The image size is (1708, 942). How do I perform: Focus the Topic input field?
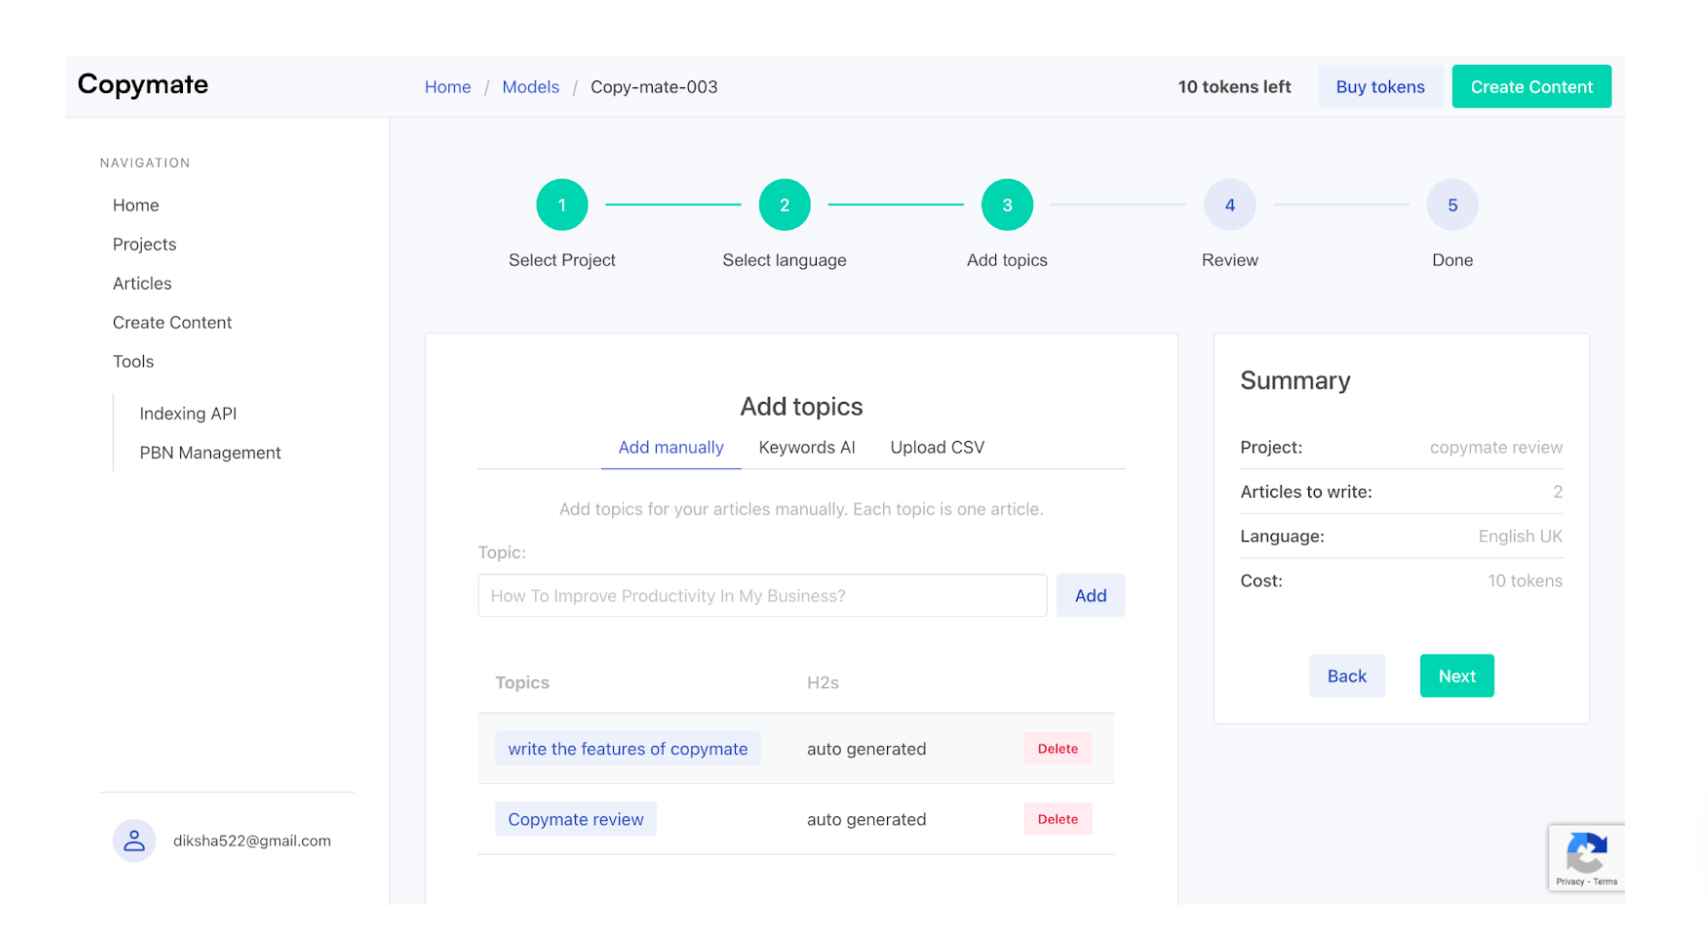[x=762, y=595]
